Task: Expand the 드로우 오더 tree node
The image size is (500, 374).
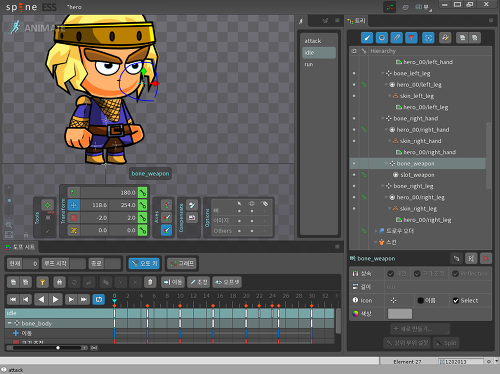Action: 376,231
